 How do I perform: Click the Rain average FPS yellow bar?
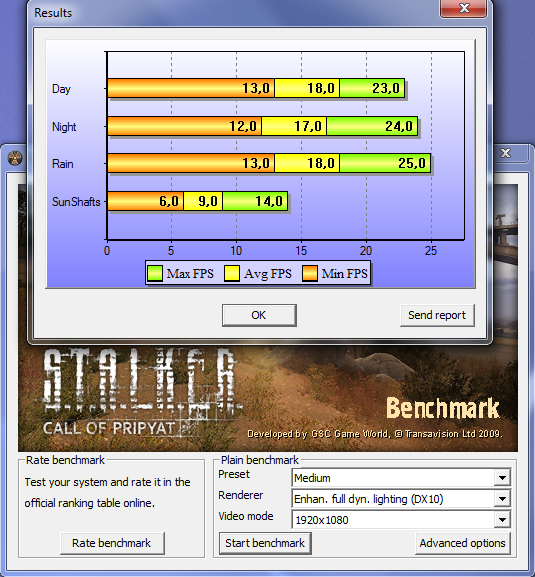pyautogui.click(x=307, y=163)
